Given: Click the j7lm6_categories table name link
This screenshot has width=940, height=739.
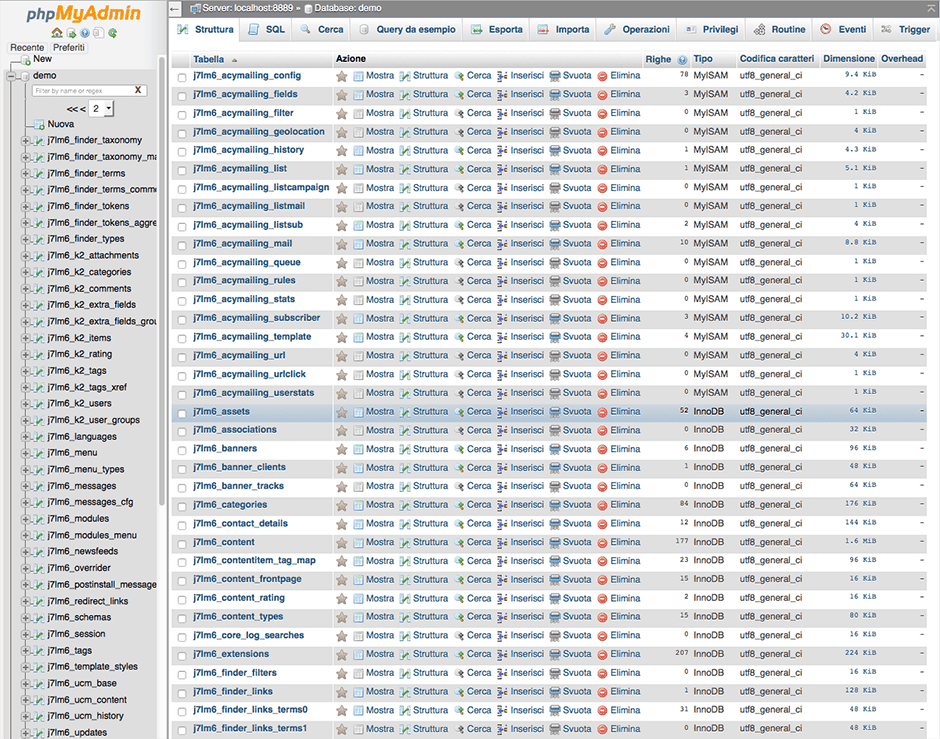Looking at the screenshot, I should tap(230, 505).
